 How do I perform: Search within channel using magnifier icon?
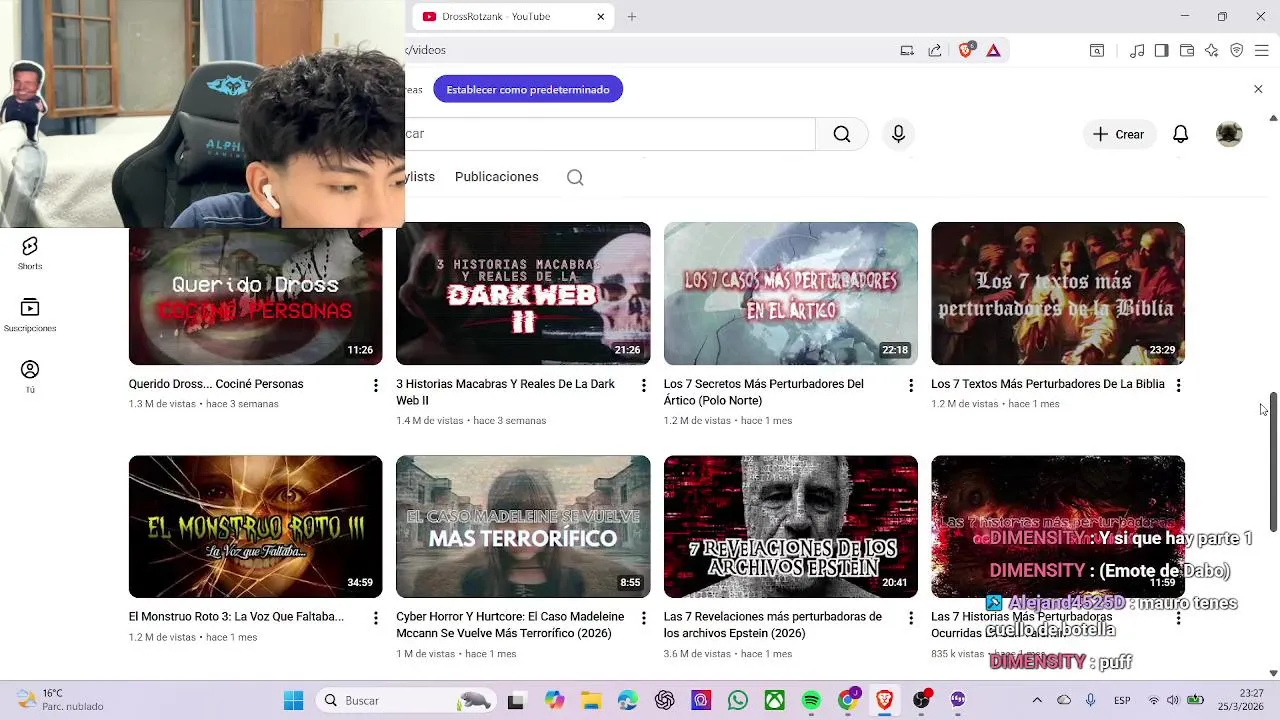point(575,177)
